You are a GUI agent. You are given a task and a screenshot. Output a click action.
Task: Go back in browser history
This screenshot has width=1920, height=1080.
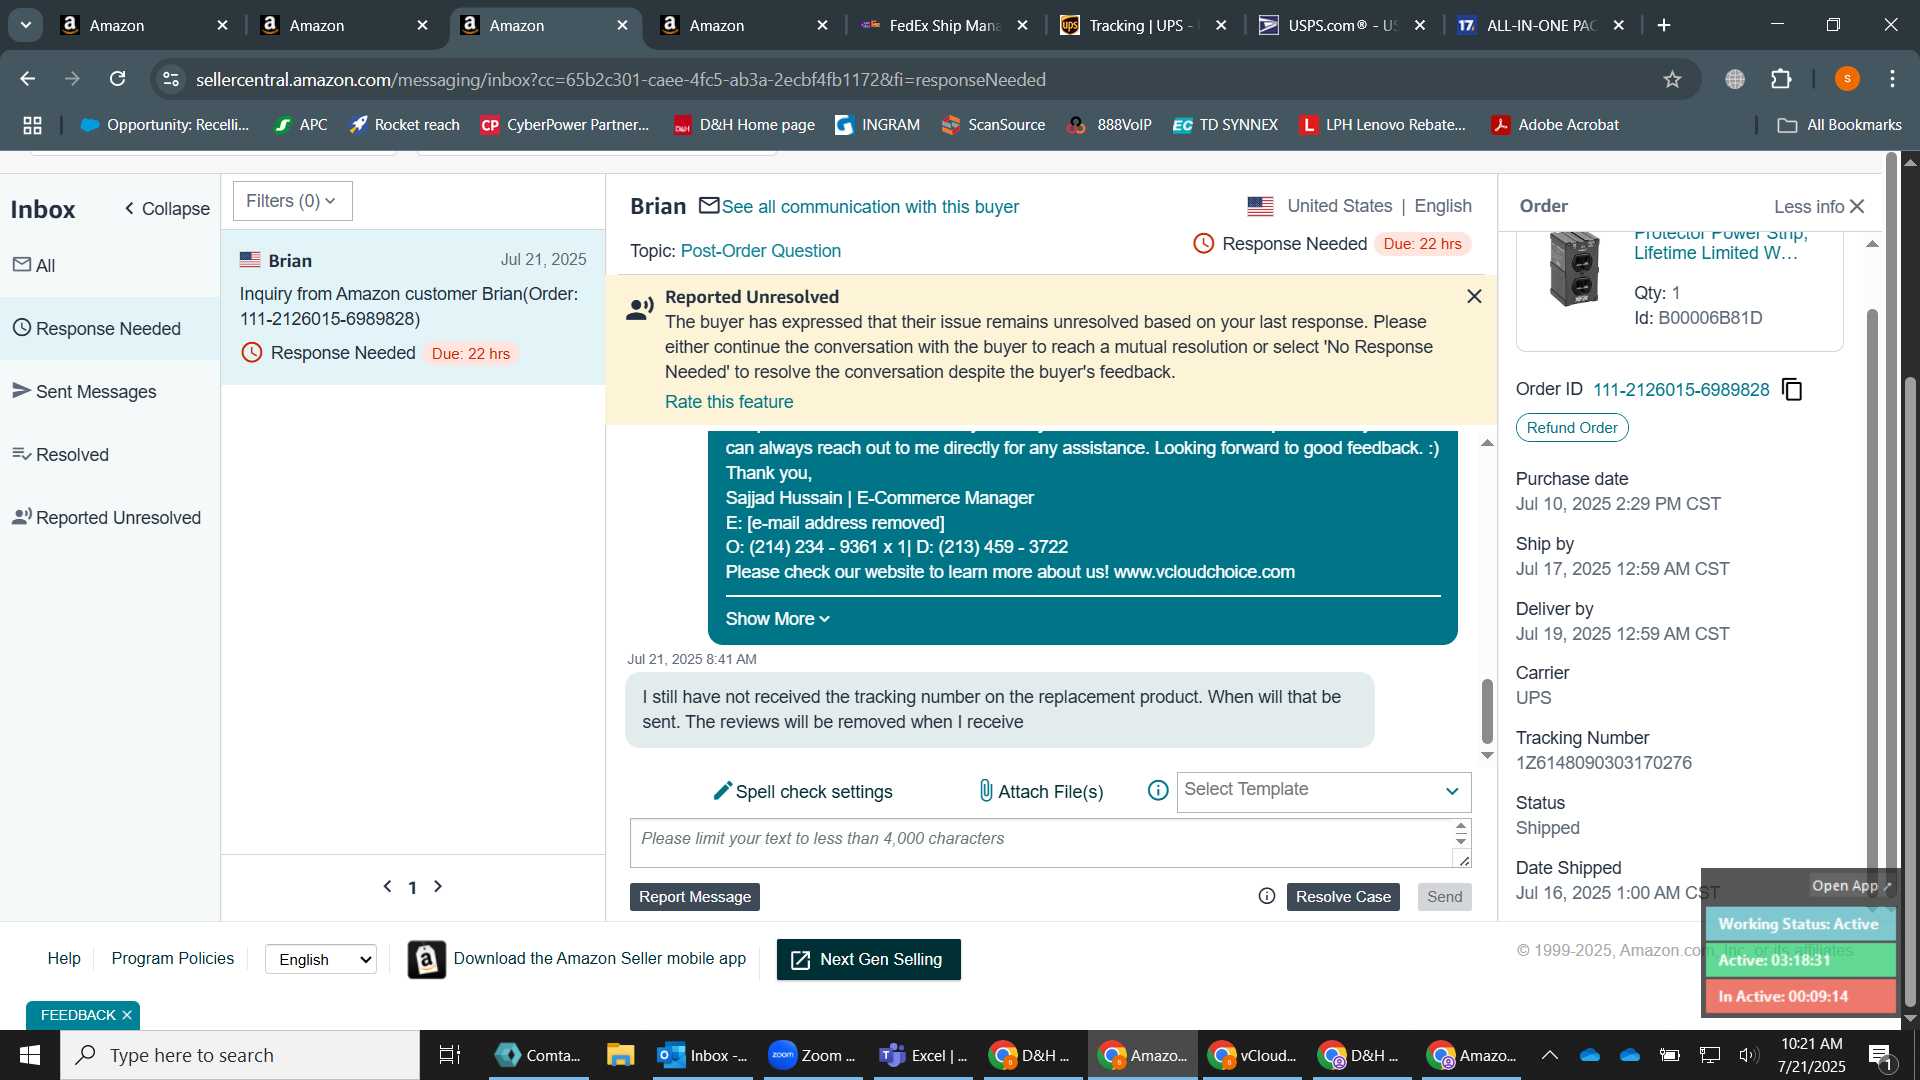(28, 79)
